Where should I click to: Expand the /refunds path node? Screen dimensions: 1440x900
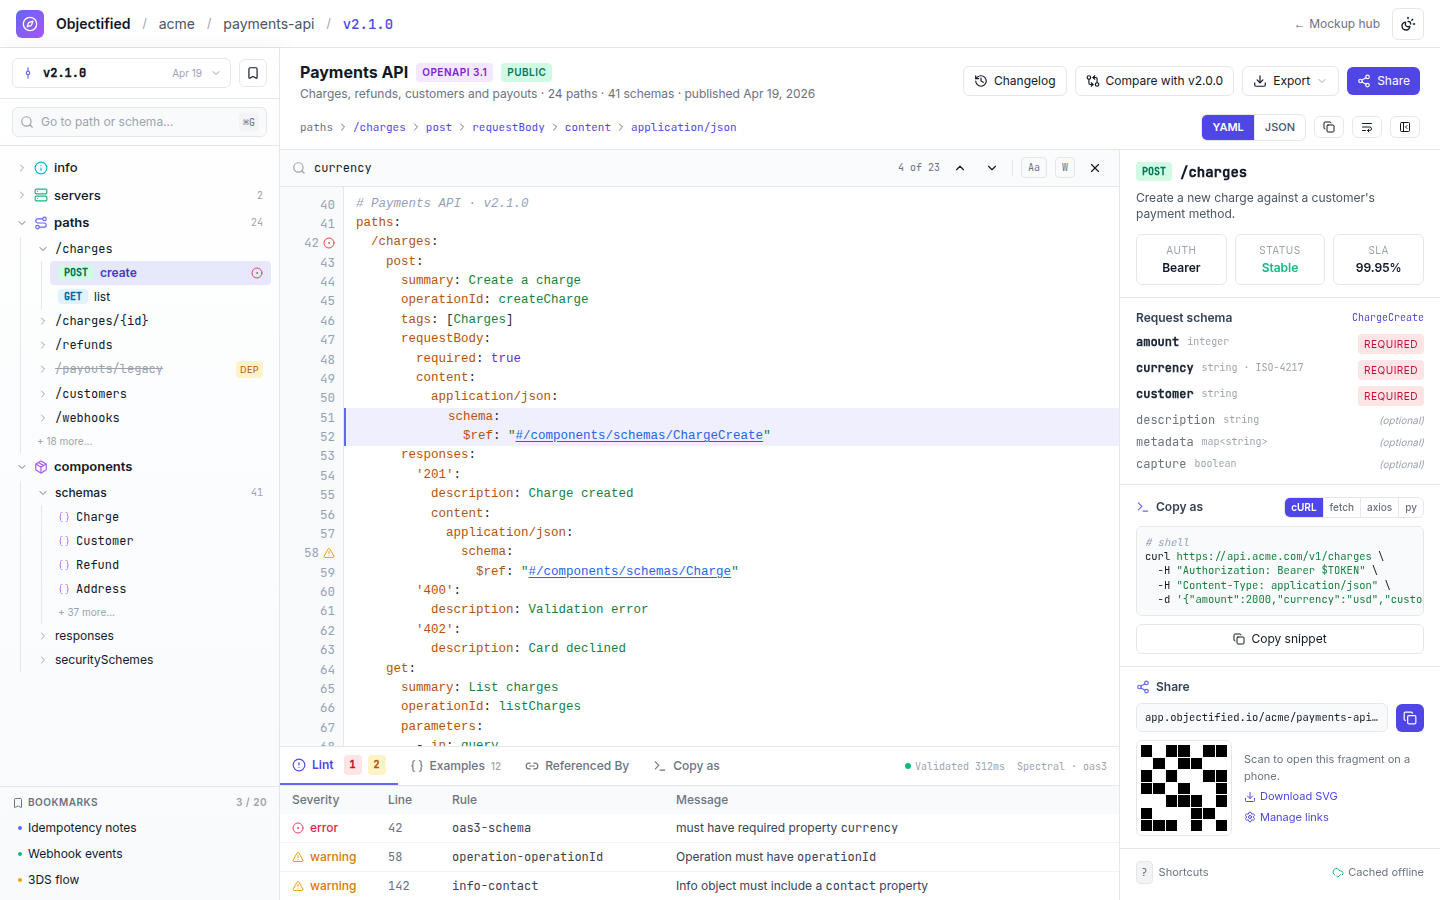tap(43, 345)
